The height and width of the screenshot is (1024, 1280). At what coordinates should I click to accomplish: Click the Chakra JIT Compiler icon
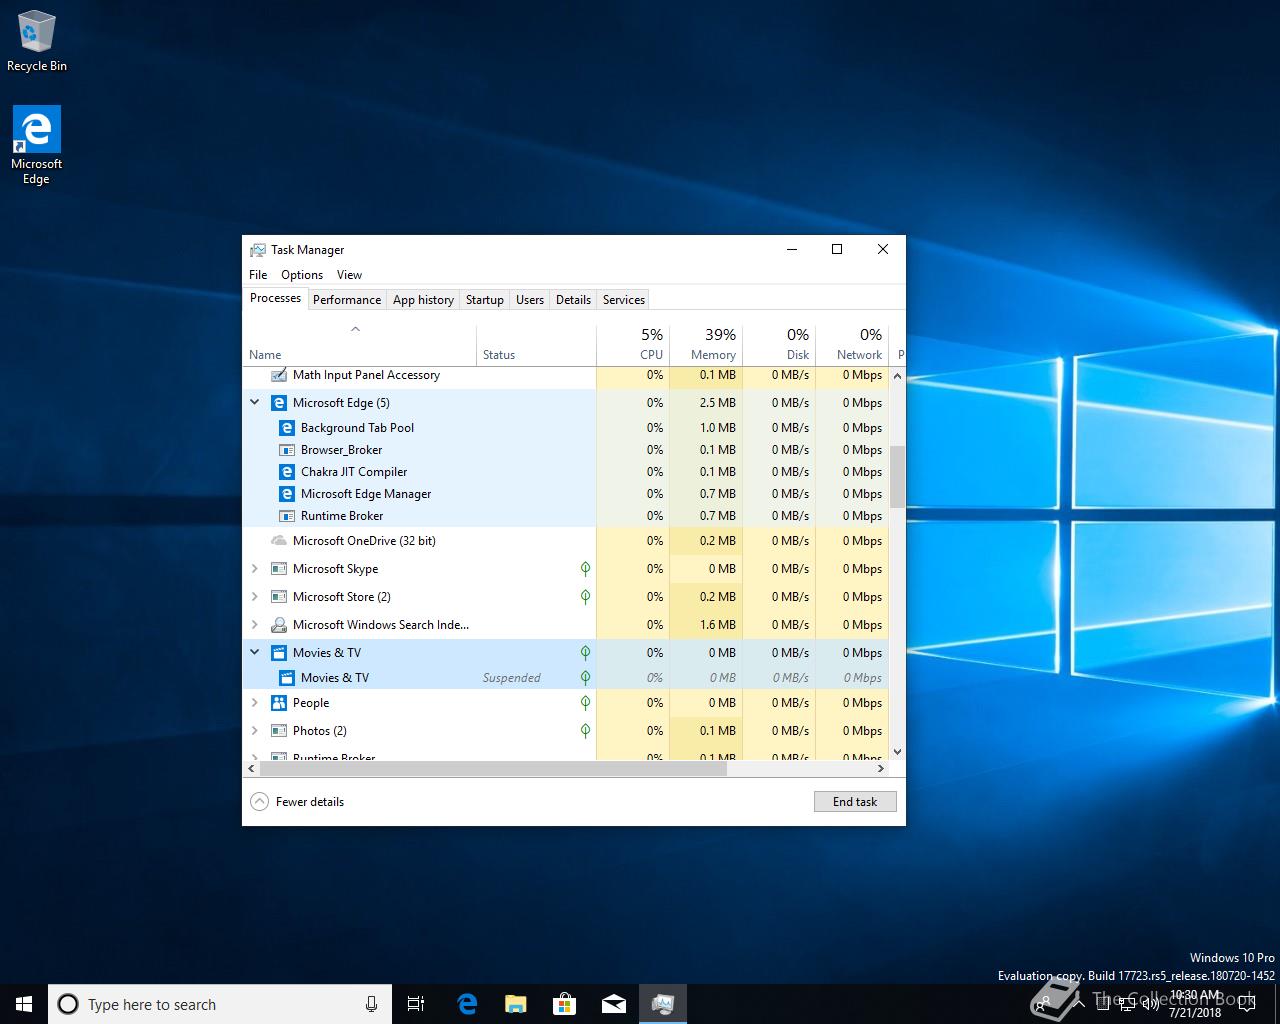(287, 472)
